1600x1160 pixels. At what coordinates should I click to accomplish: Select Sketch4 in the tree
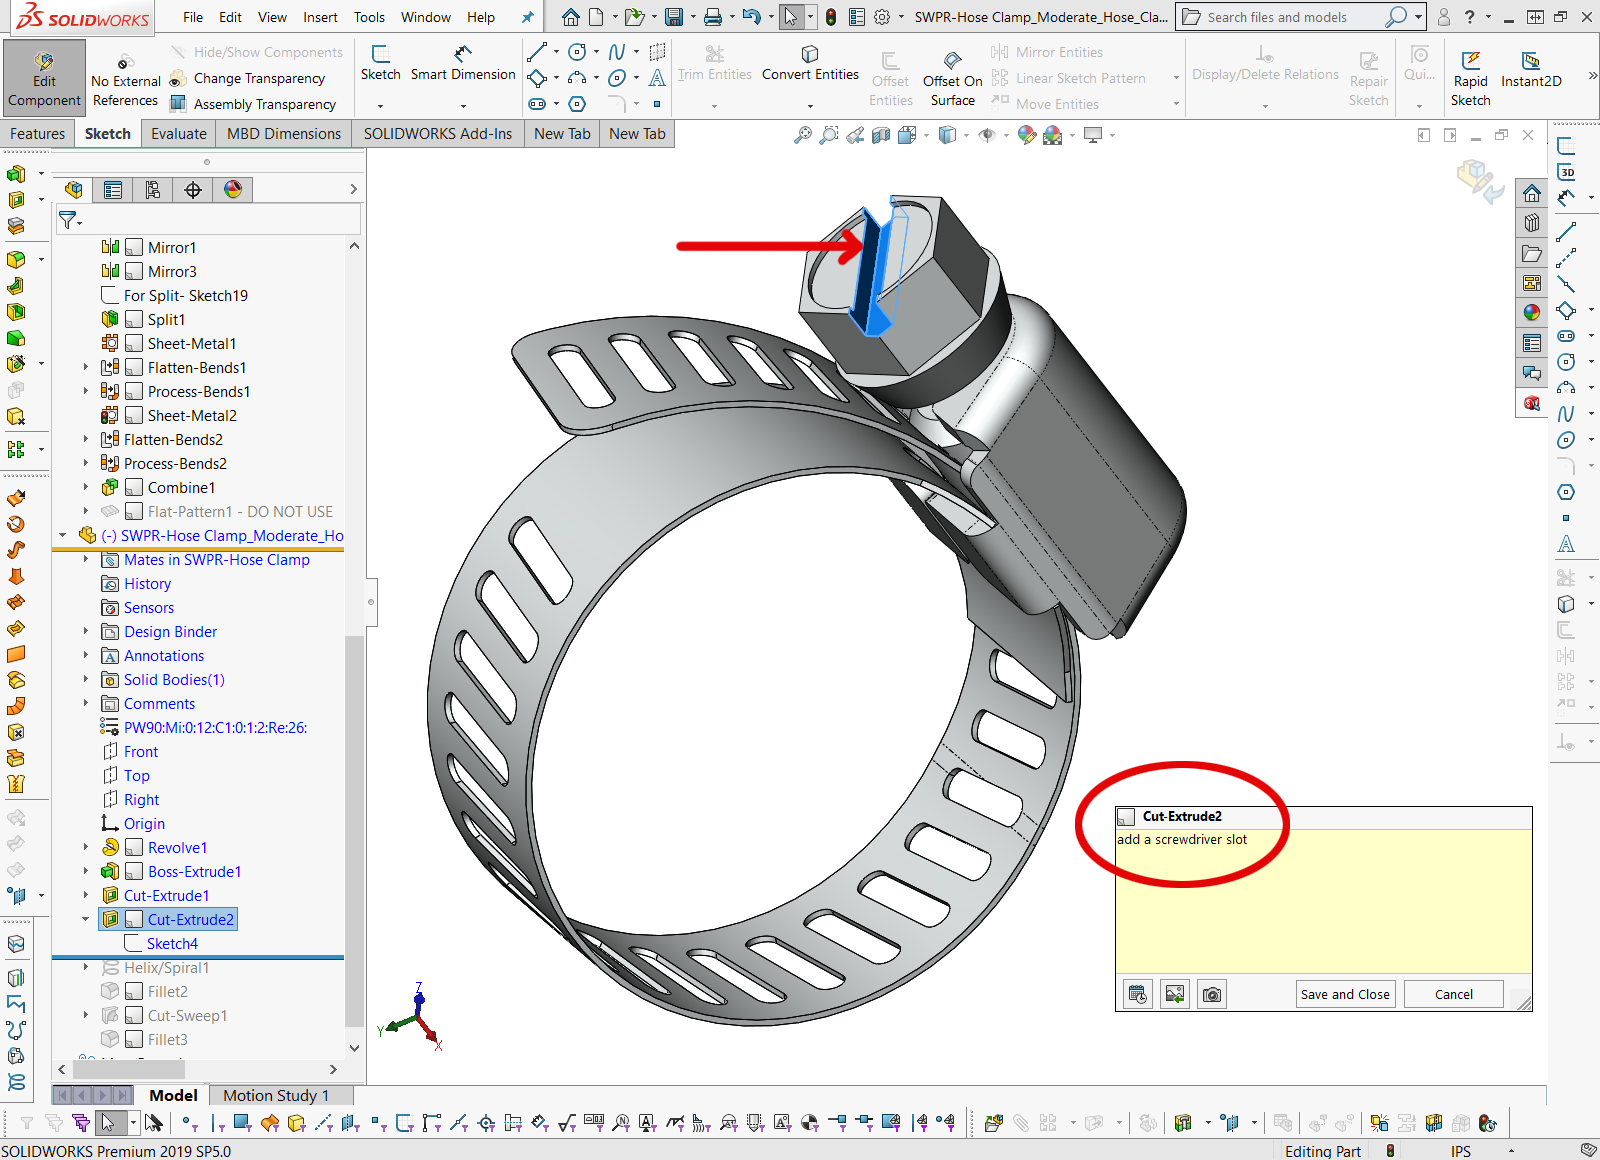click(x=172, y=943)
